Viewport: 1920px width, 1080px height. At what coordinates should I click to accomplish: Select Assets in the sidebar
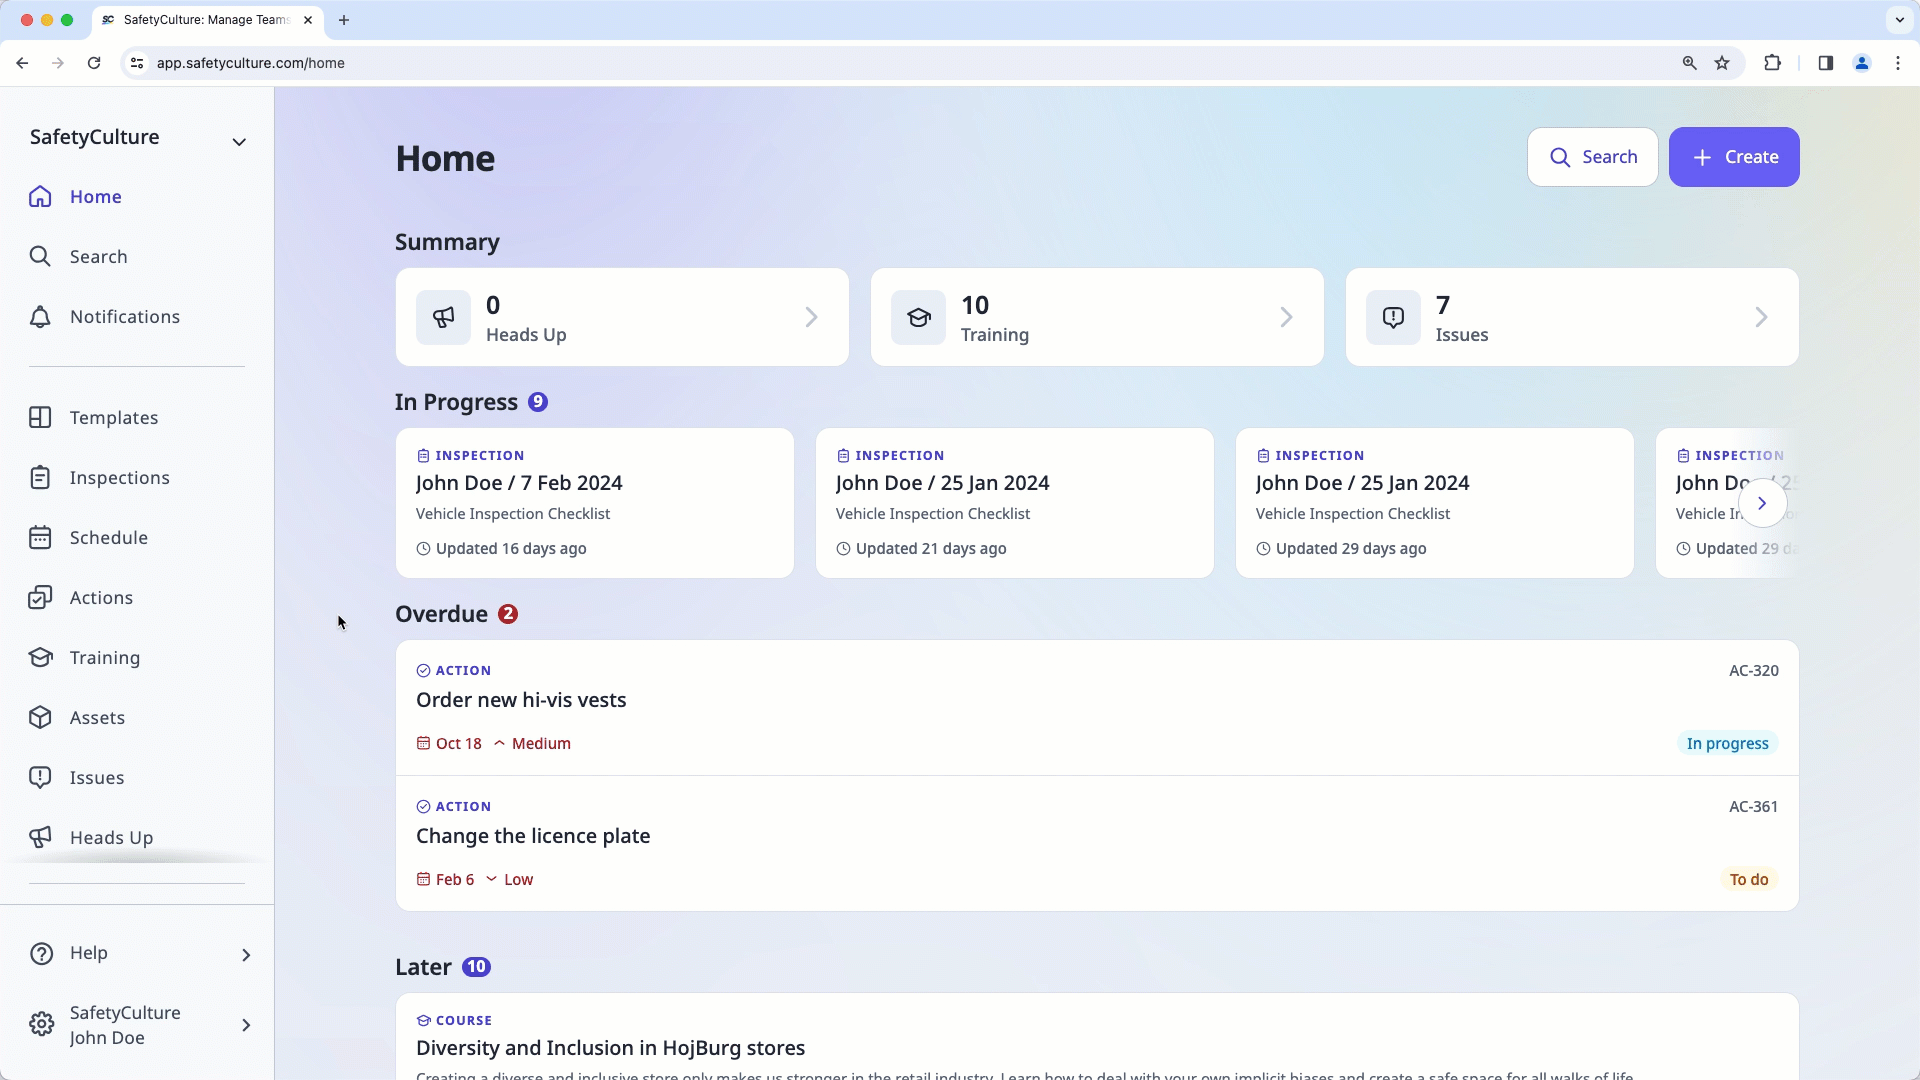pyautogui.click(x=137, y=718)
